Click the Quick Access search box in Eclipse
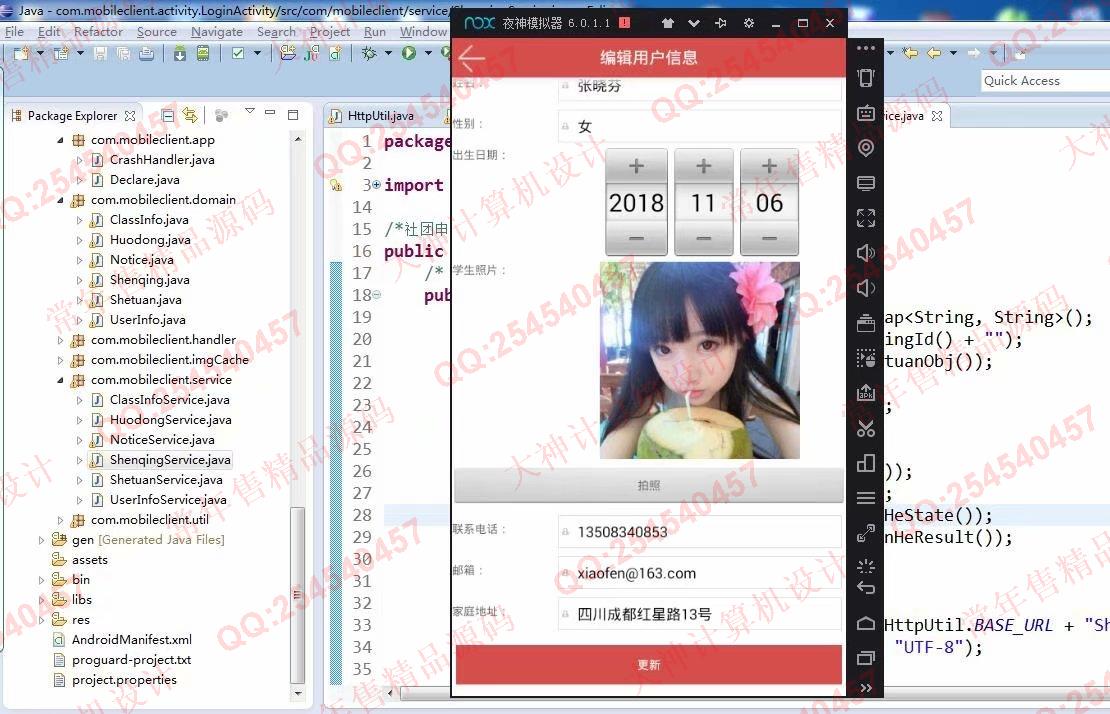Screen dimensions: 1110x714 (x=1045, y=81)
